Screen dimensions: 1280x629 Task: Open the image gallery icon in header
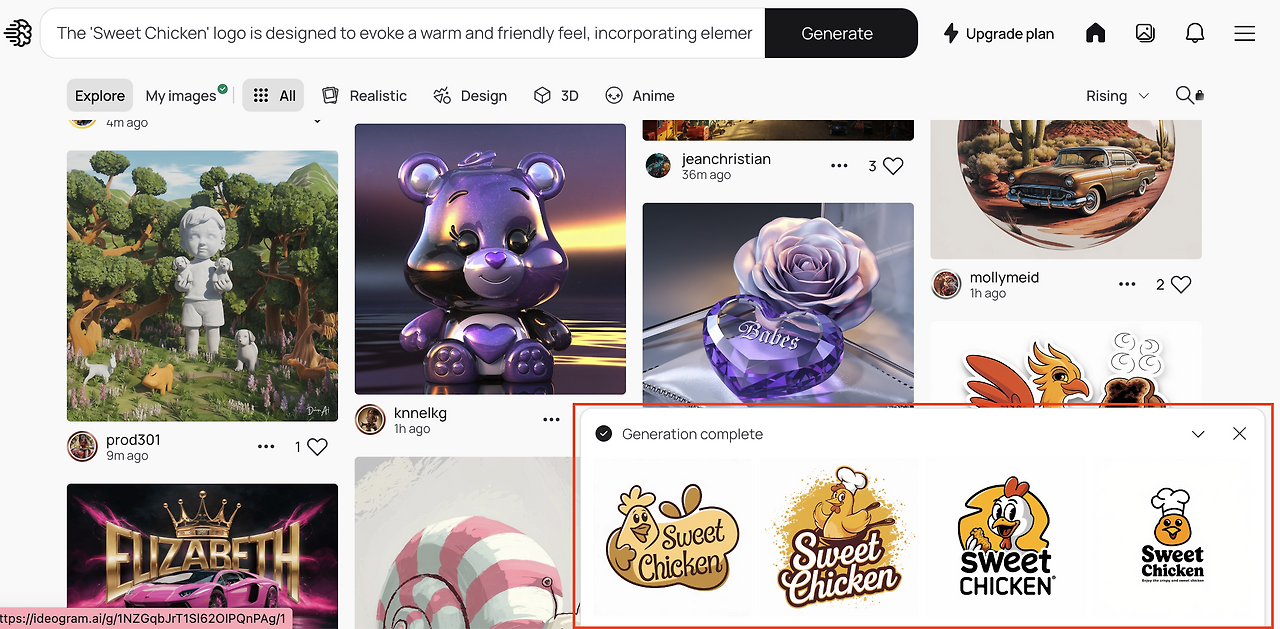pos(1146,33)
